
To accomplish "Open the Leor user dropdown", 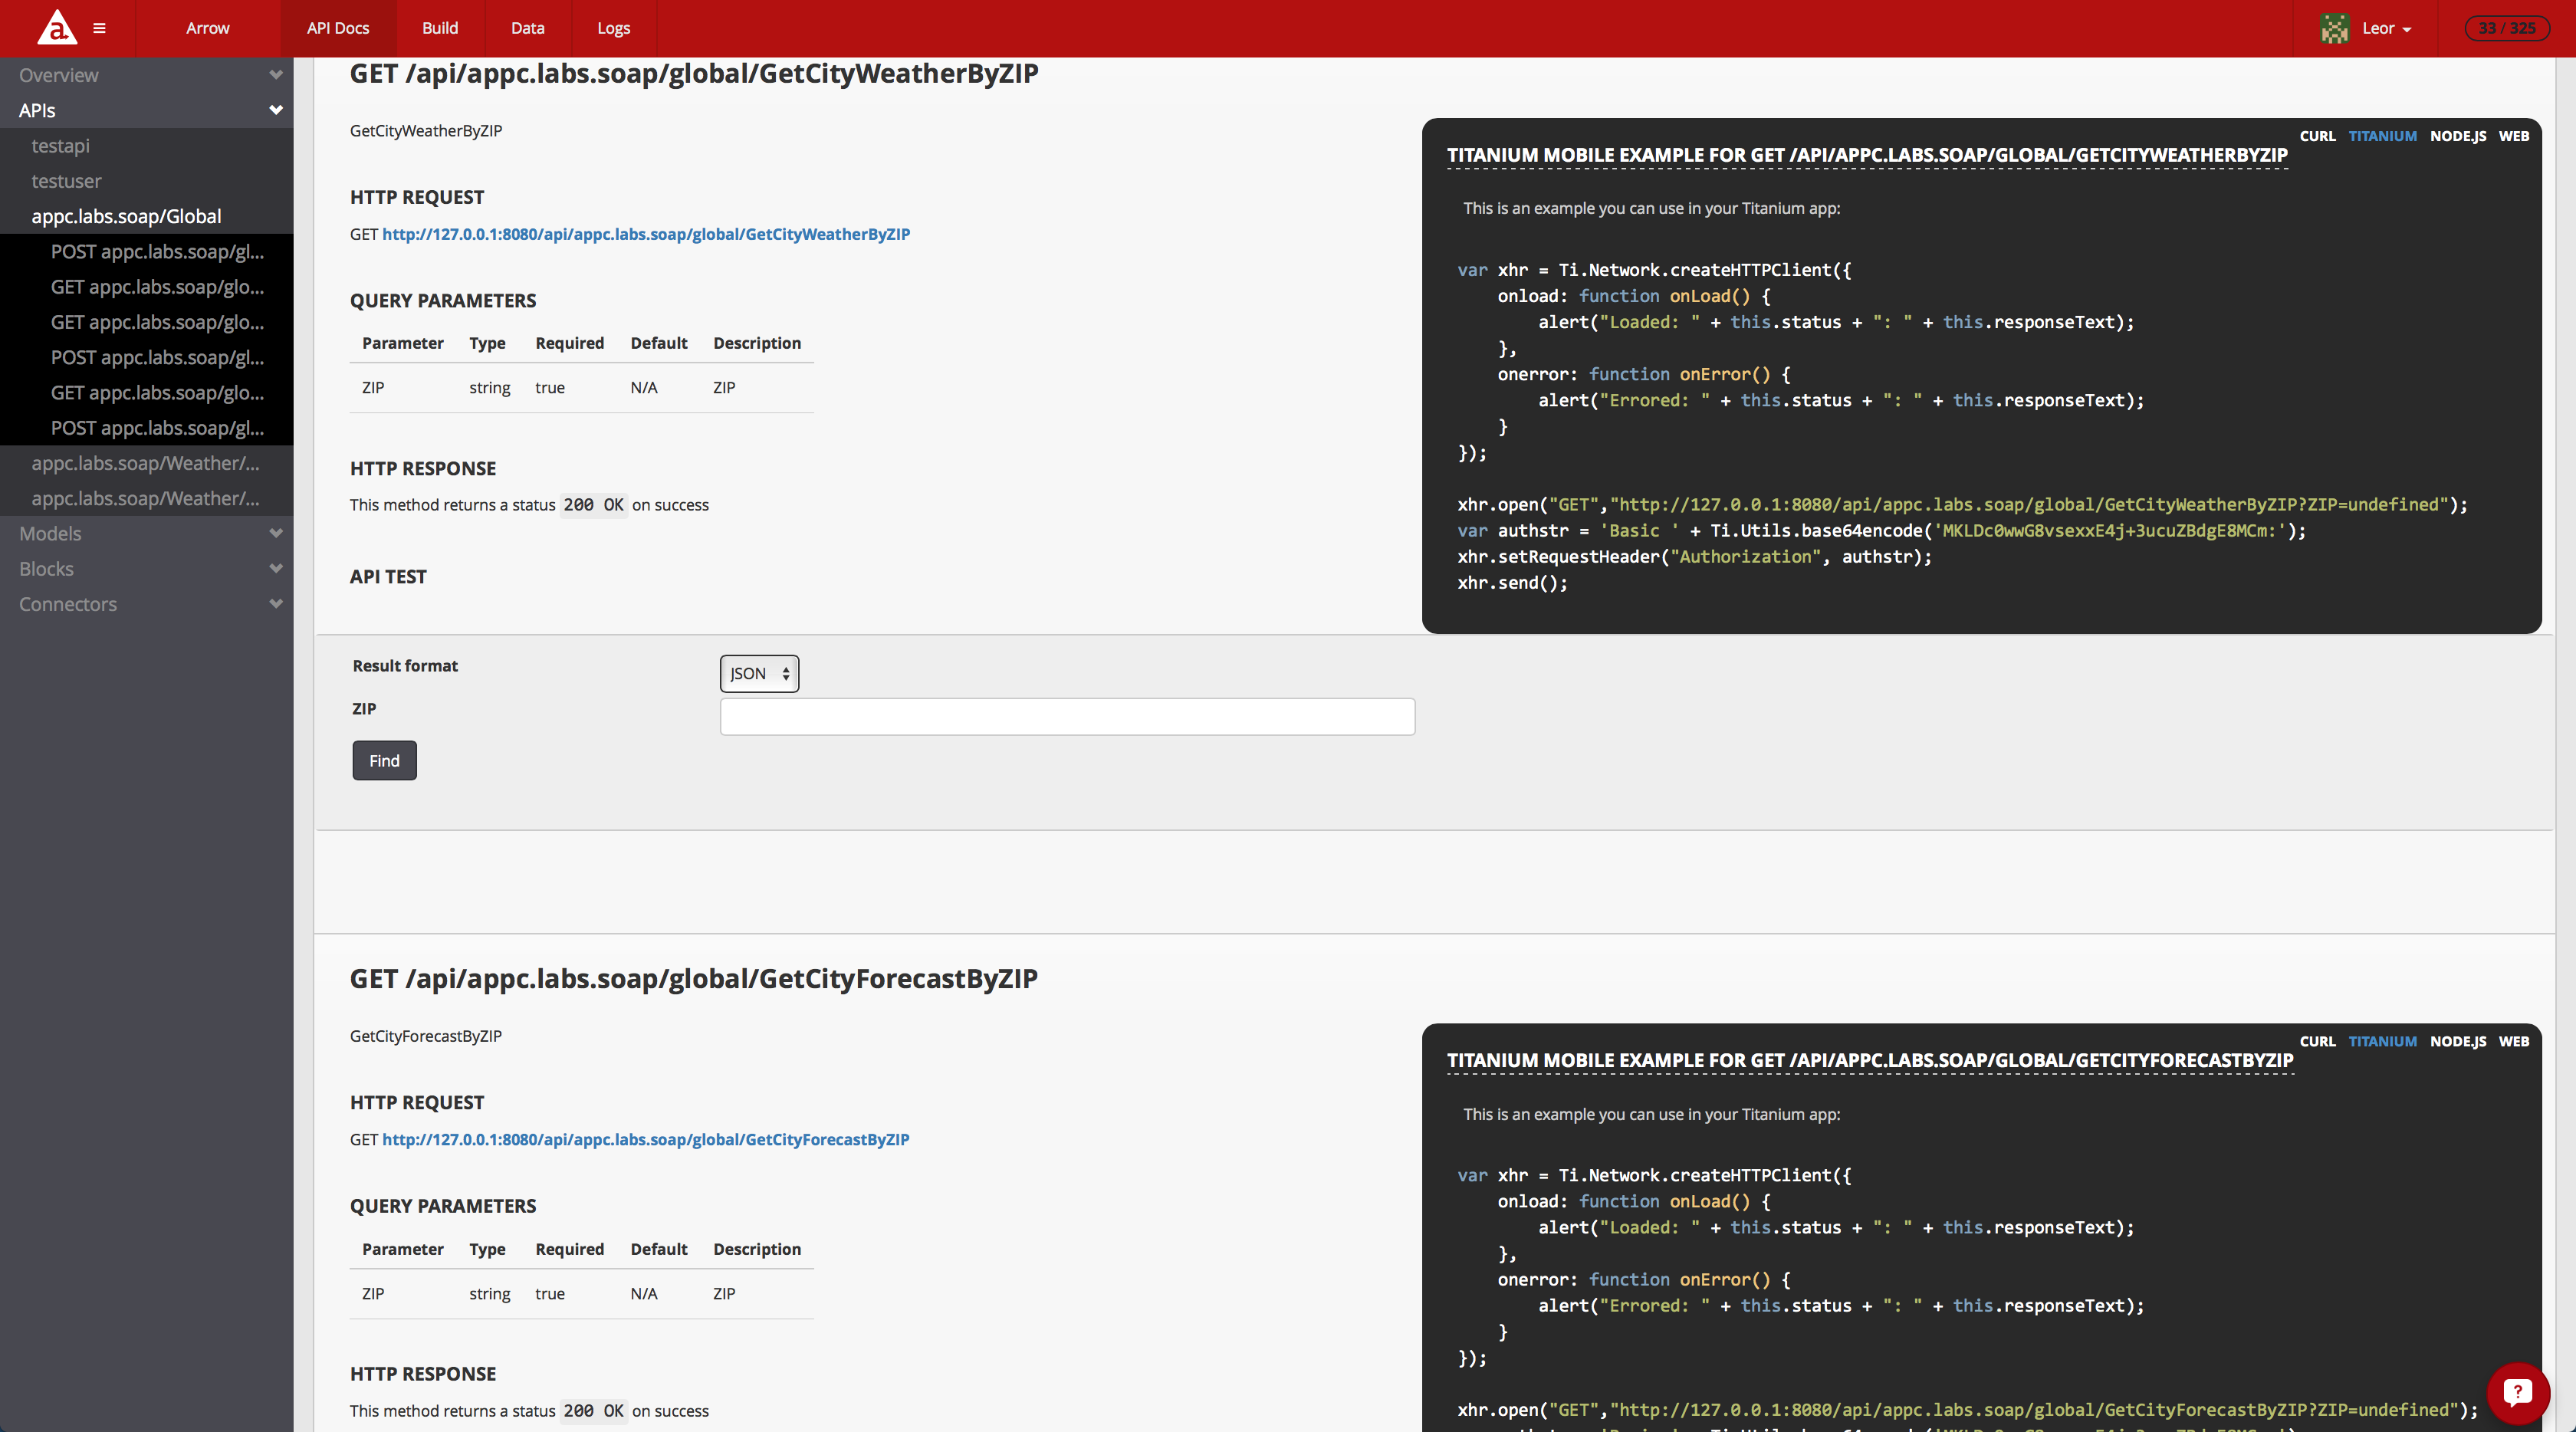I will tap(2386, 28).
